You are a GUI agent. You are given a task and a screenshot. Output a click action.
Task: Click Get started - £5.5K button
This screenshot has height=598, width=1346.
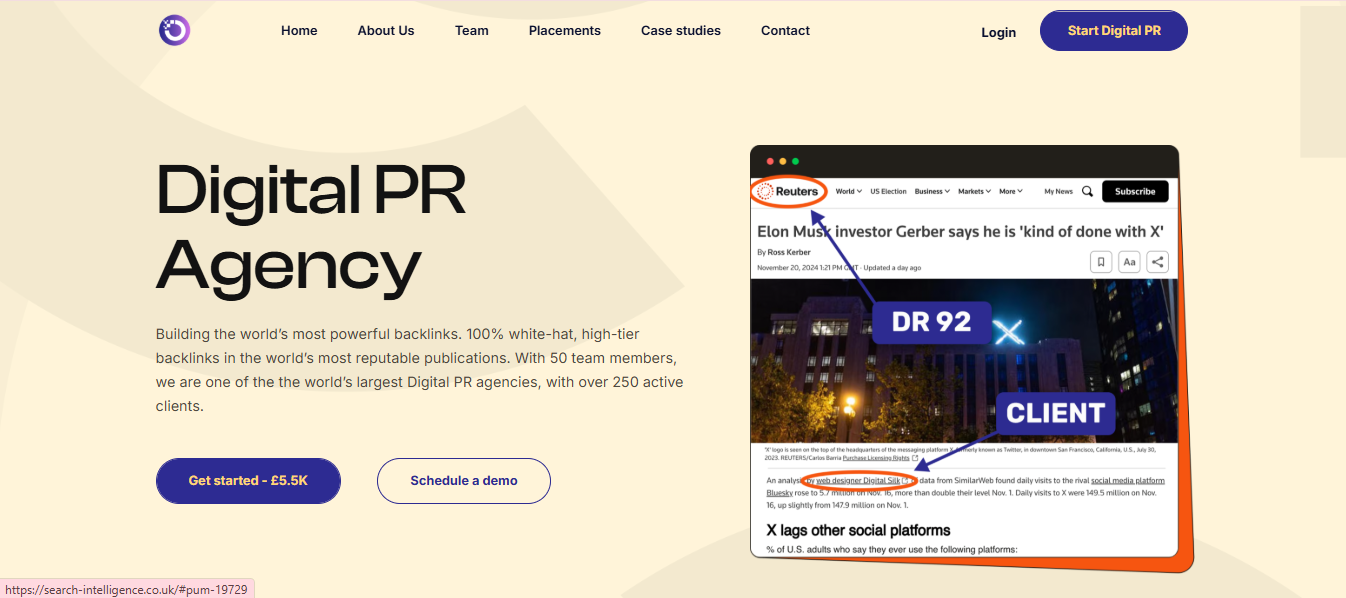[248, 481]
